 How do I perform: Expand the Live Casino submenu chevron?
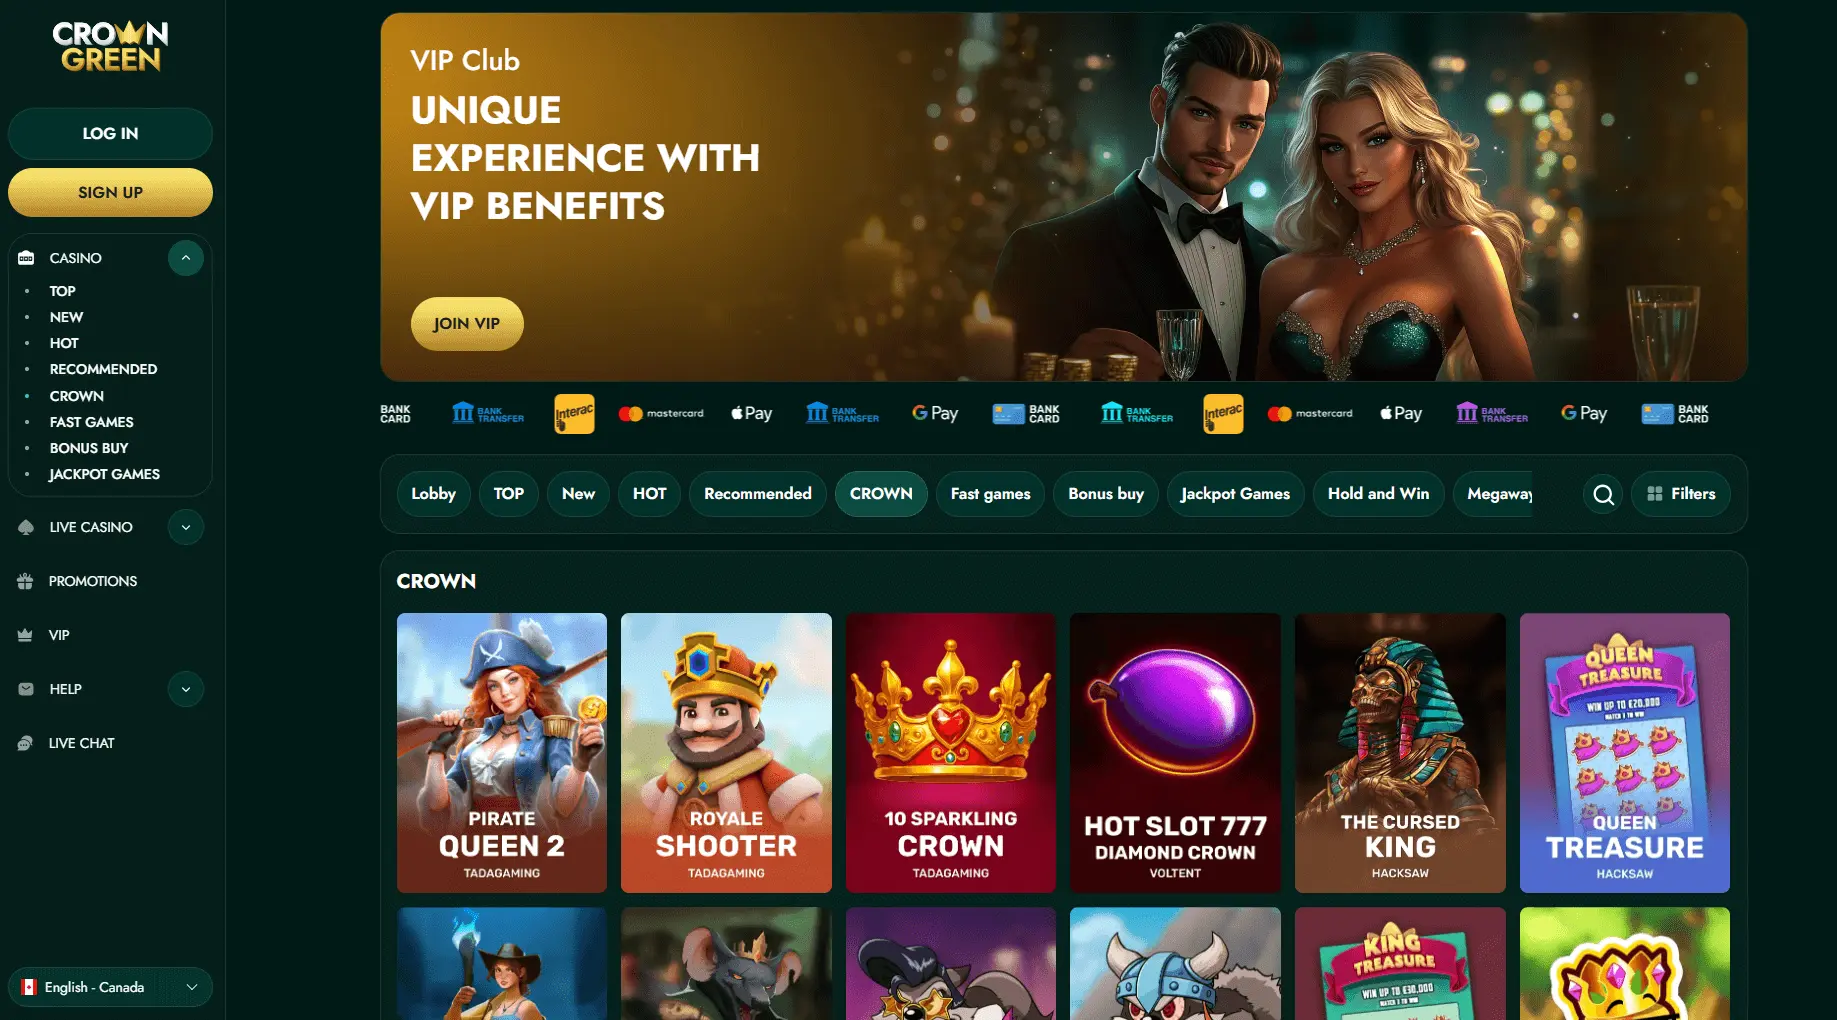tap(186, 527)
